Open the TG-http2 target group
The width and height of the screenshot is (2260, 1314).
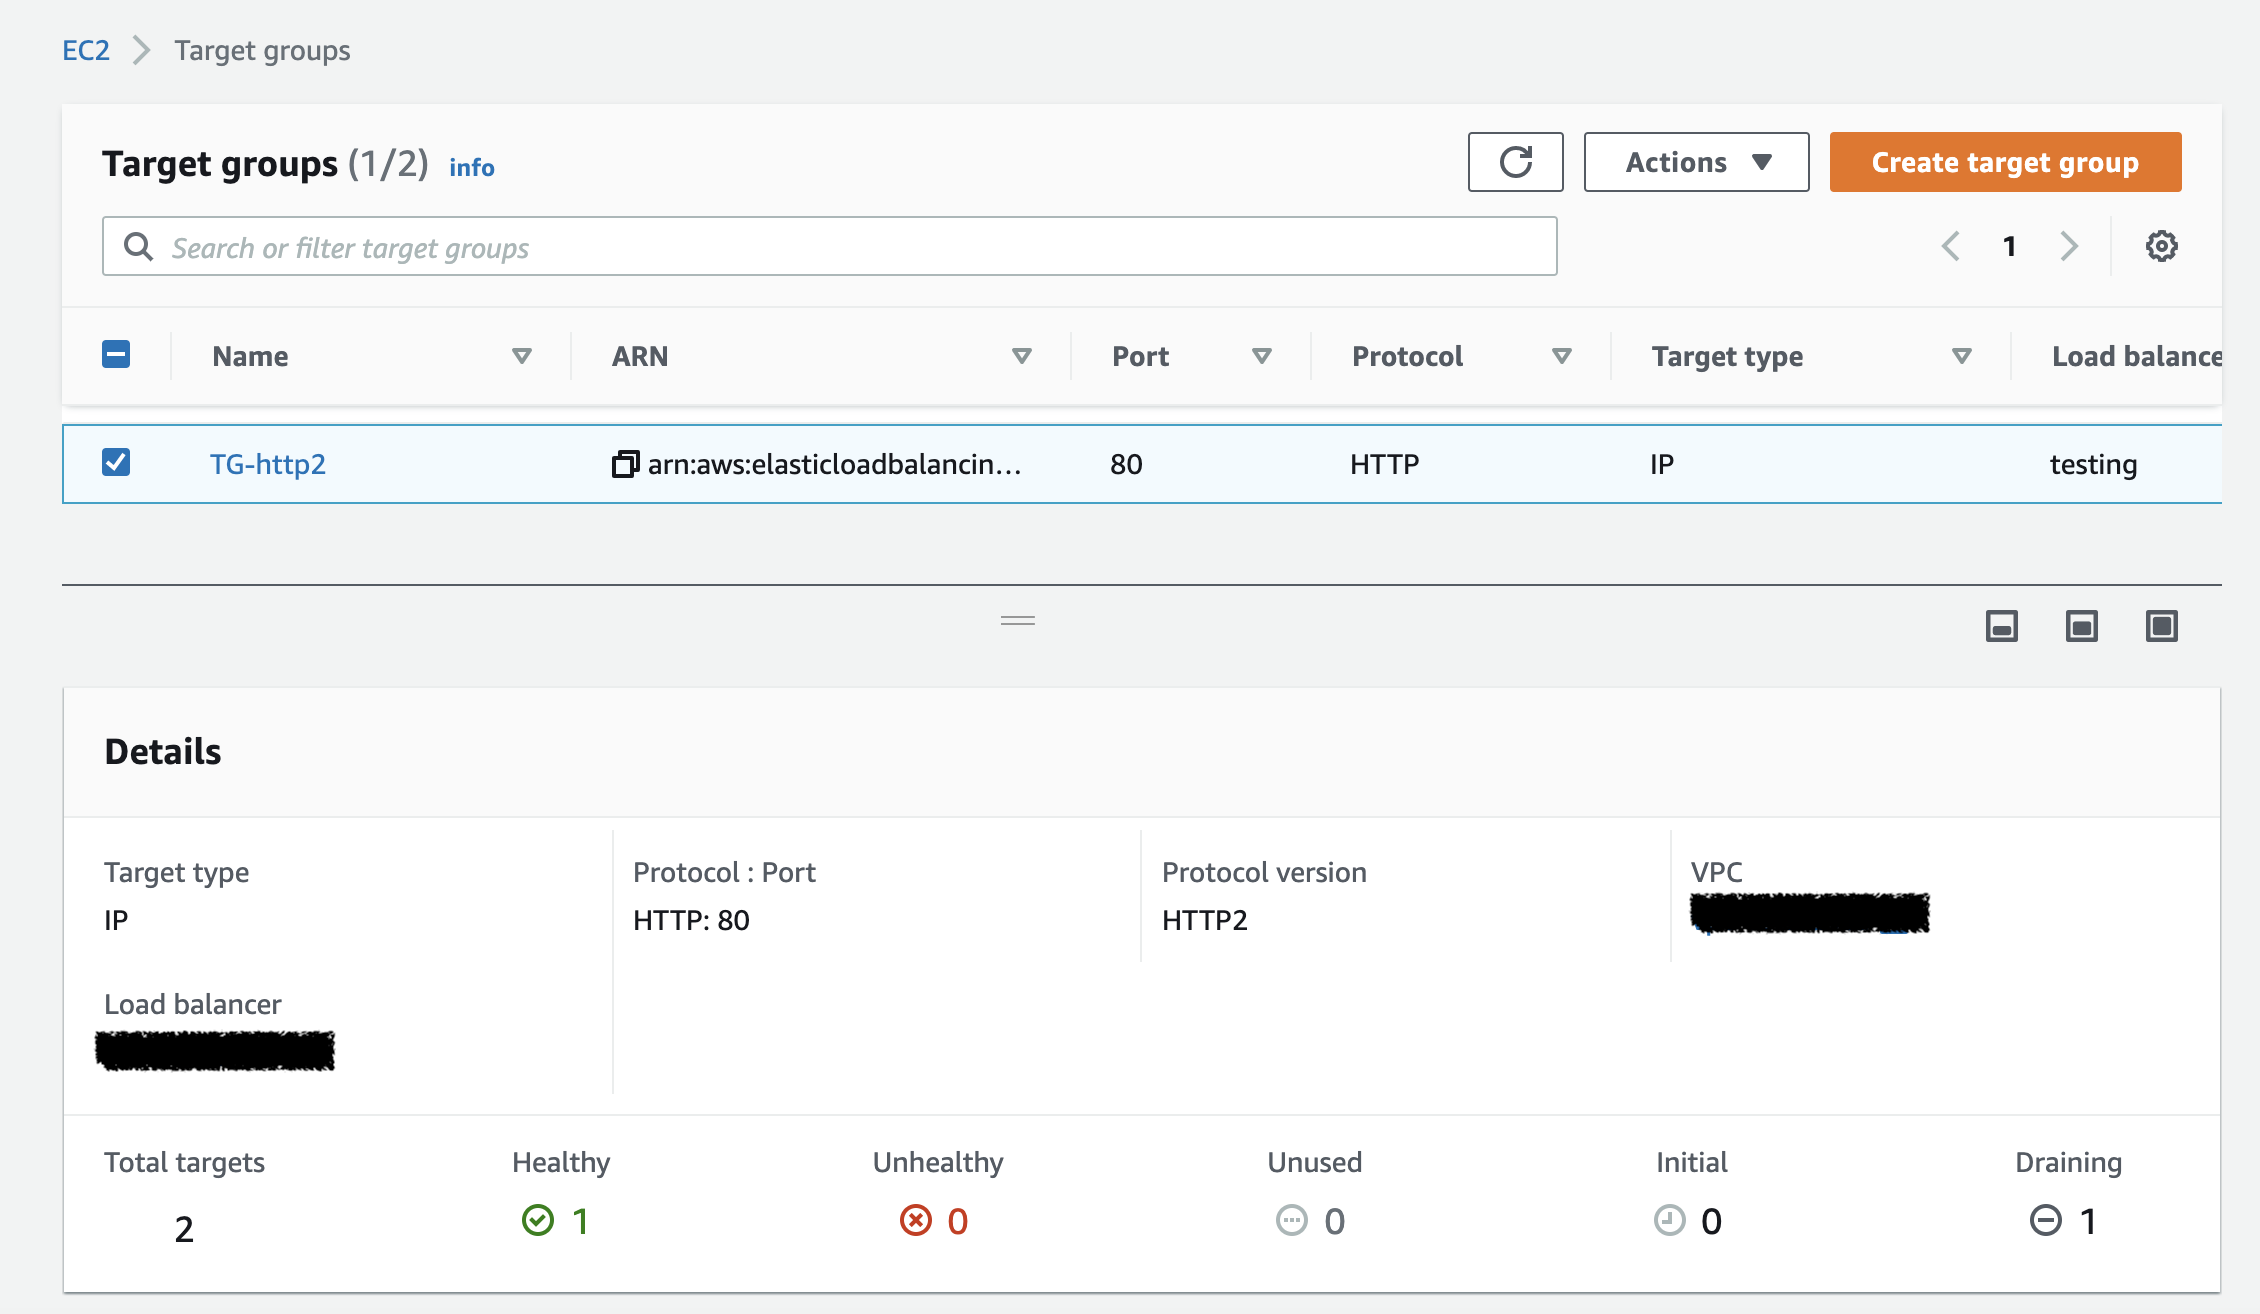(x=268, y=463)
